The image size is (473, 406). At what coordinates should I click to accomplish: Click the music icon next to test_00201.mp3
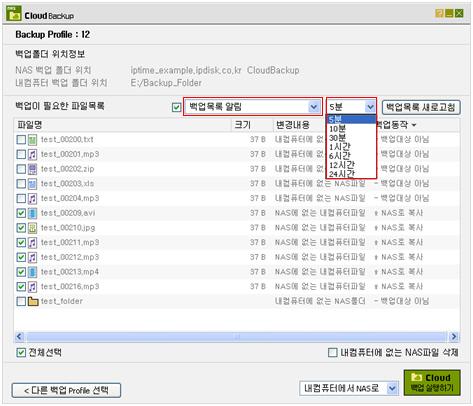tap(32, 154)
